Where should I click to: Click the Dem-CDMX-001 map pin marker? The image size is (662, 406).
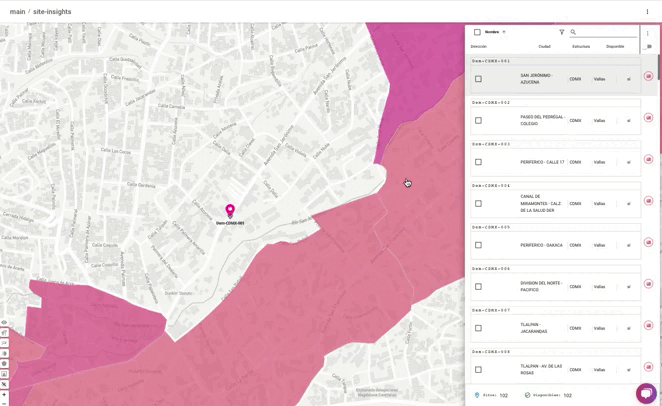230,211
